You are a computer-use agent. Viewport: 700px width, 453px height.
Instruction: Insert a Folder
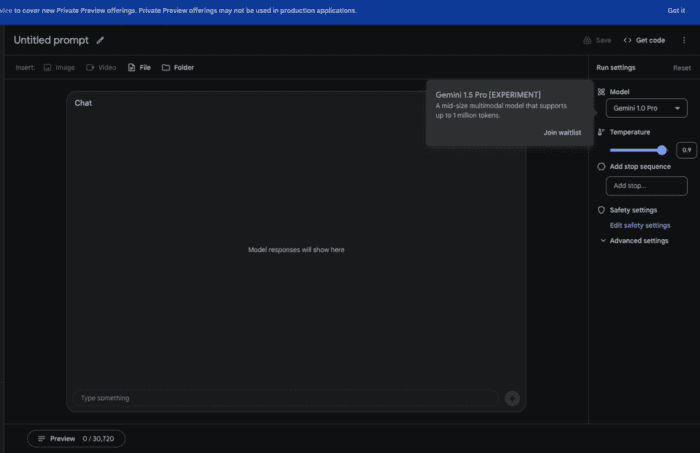[178, 67]
